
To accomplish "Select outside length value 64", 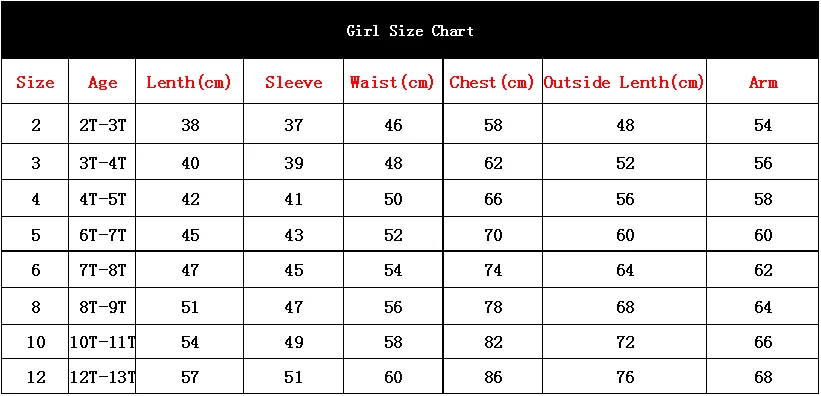I will pos(624,270).
